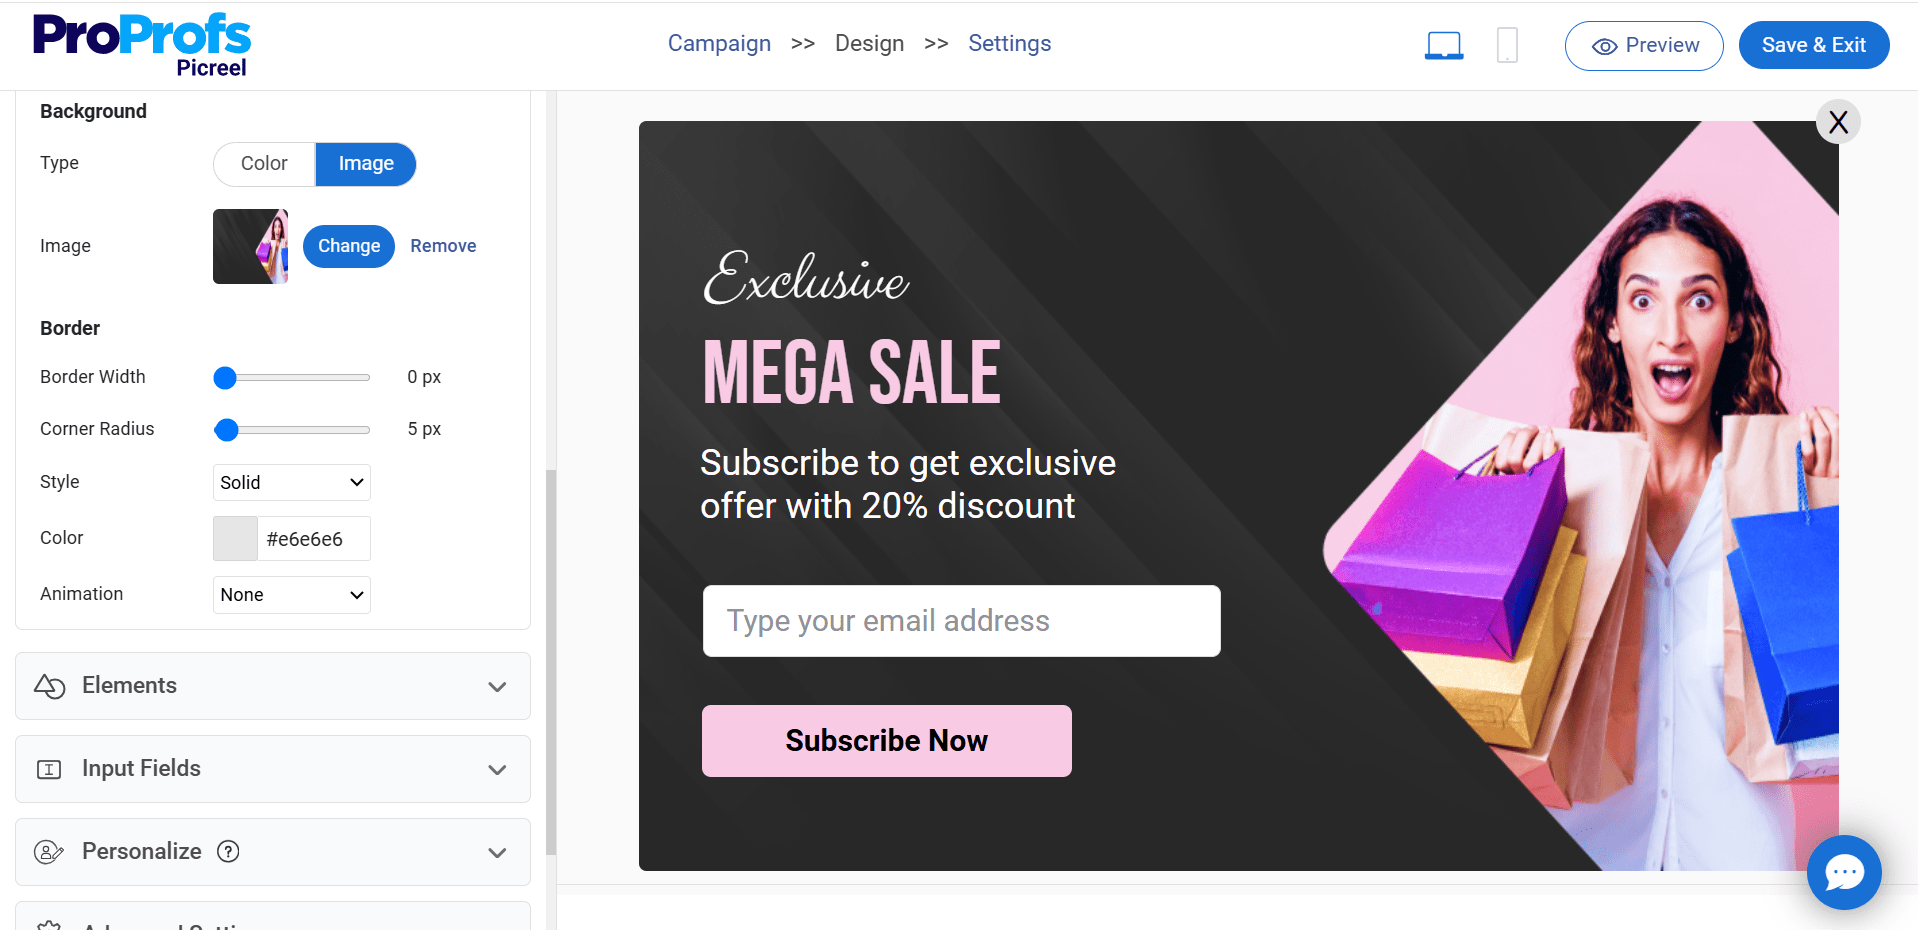
Task: Click the Personalize section icon
Action: coord(49,852)
